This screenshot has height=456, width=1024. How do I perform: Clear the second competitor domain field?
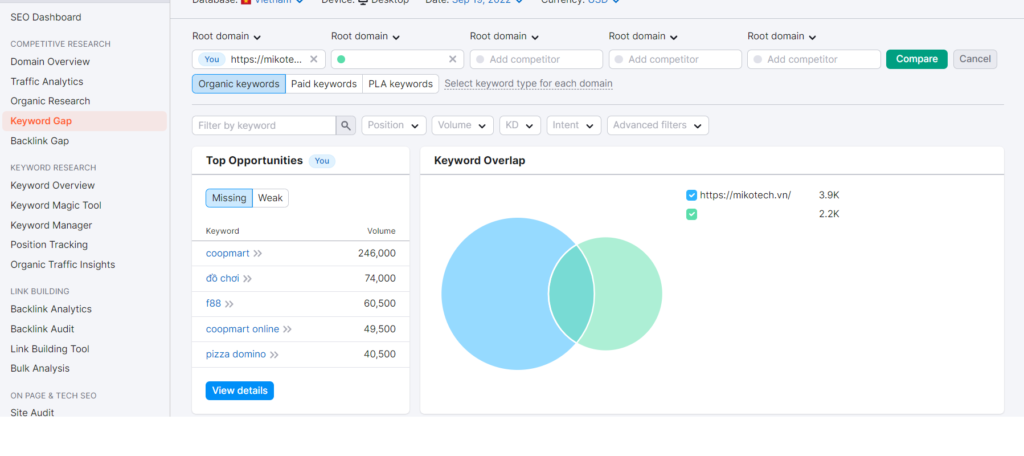click(x=452, y=59)
